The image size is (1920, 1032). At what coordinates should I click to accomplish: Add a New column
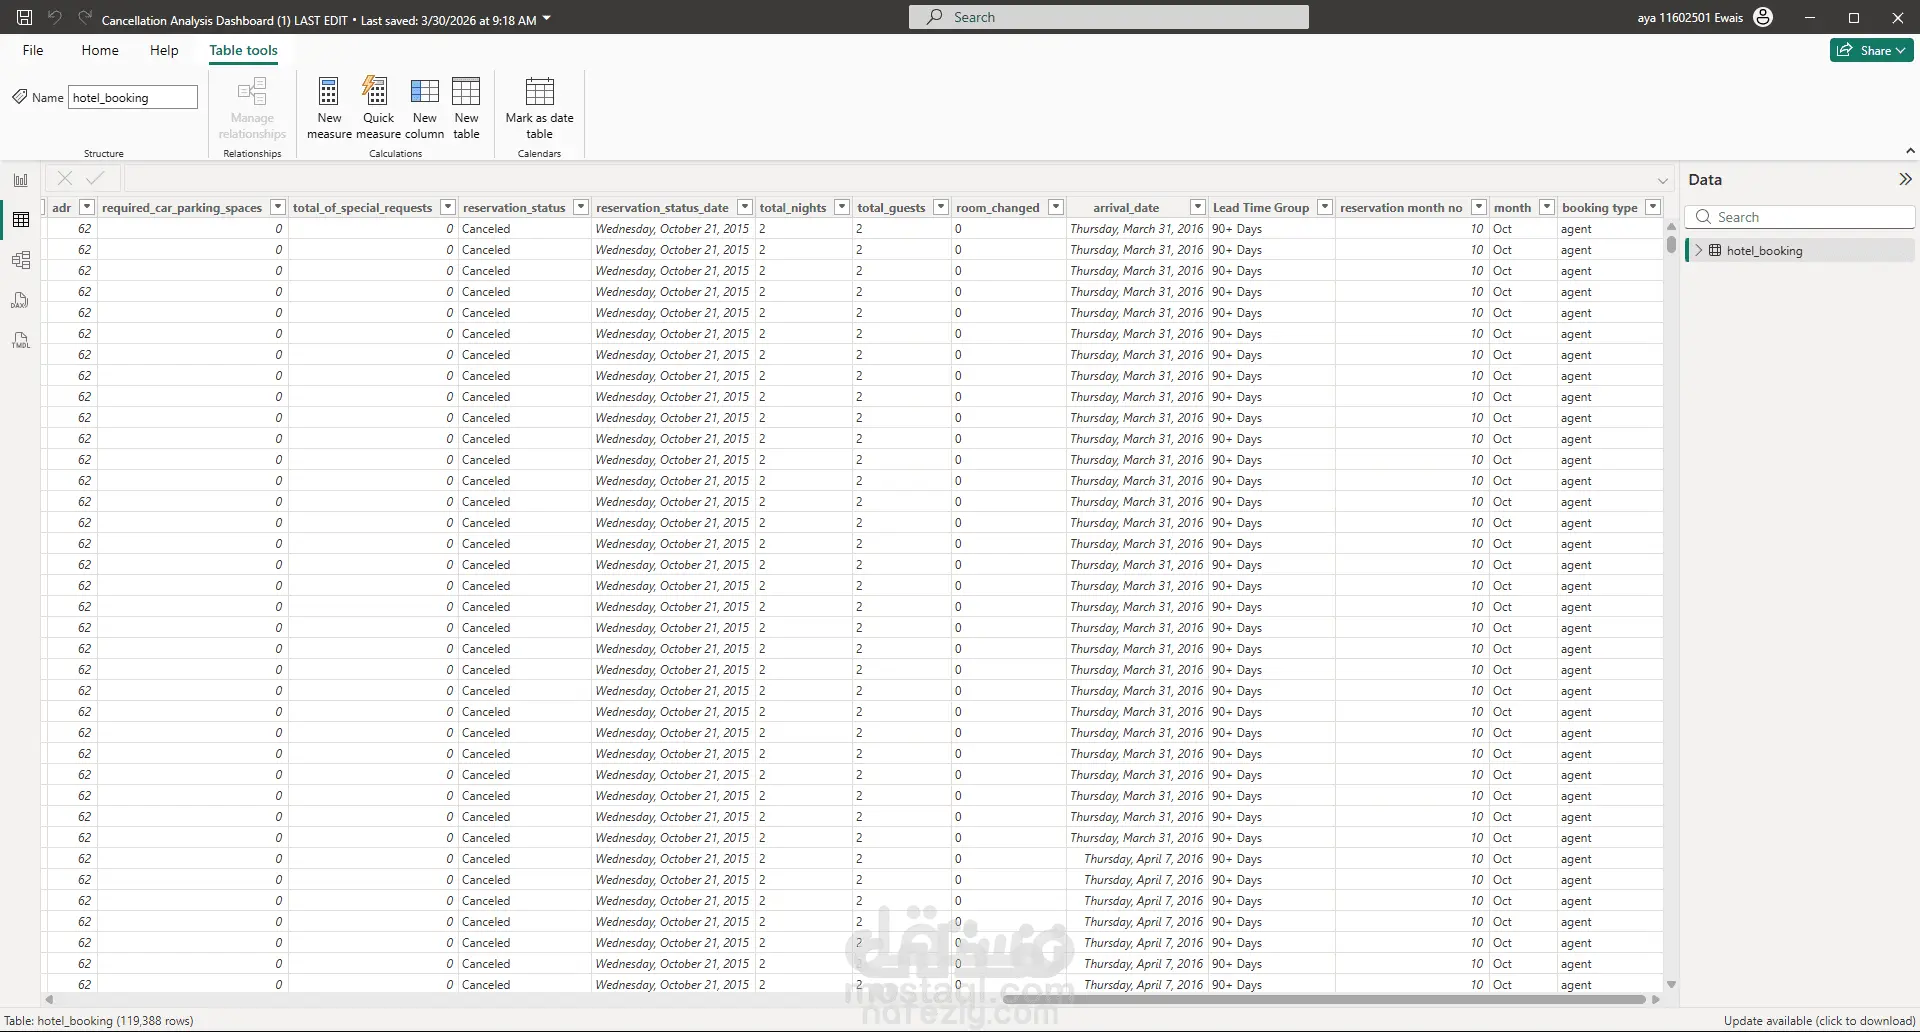[x=425, y=108]
